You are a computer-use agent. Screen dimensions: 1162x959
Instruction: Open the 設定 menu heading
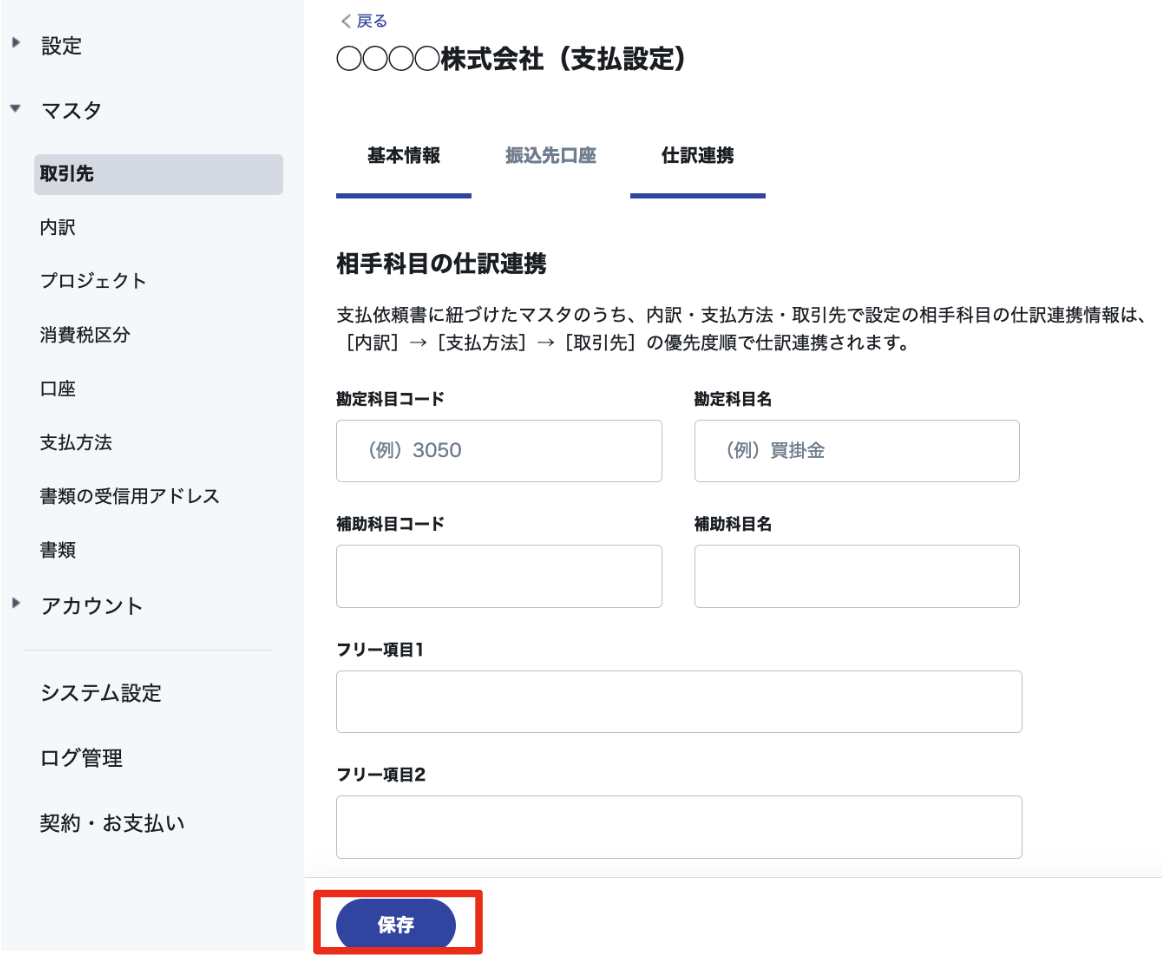coord(62,46)
